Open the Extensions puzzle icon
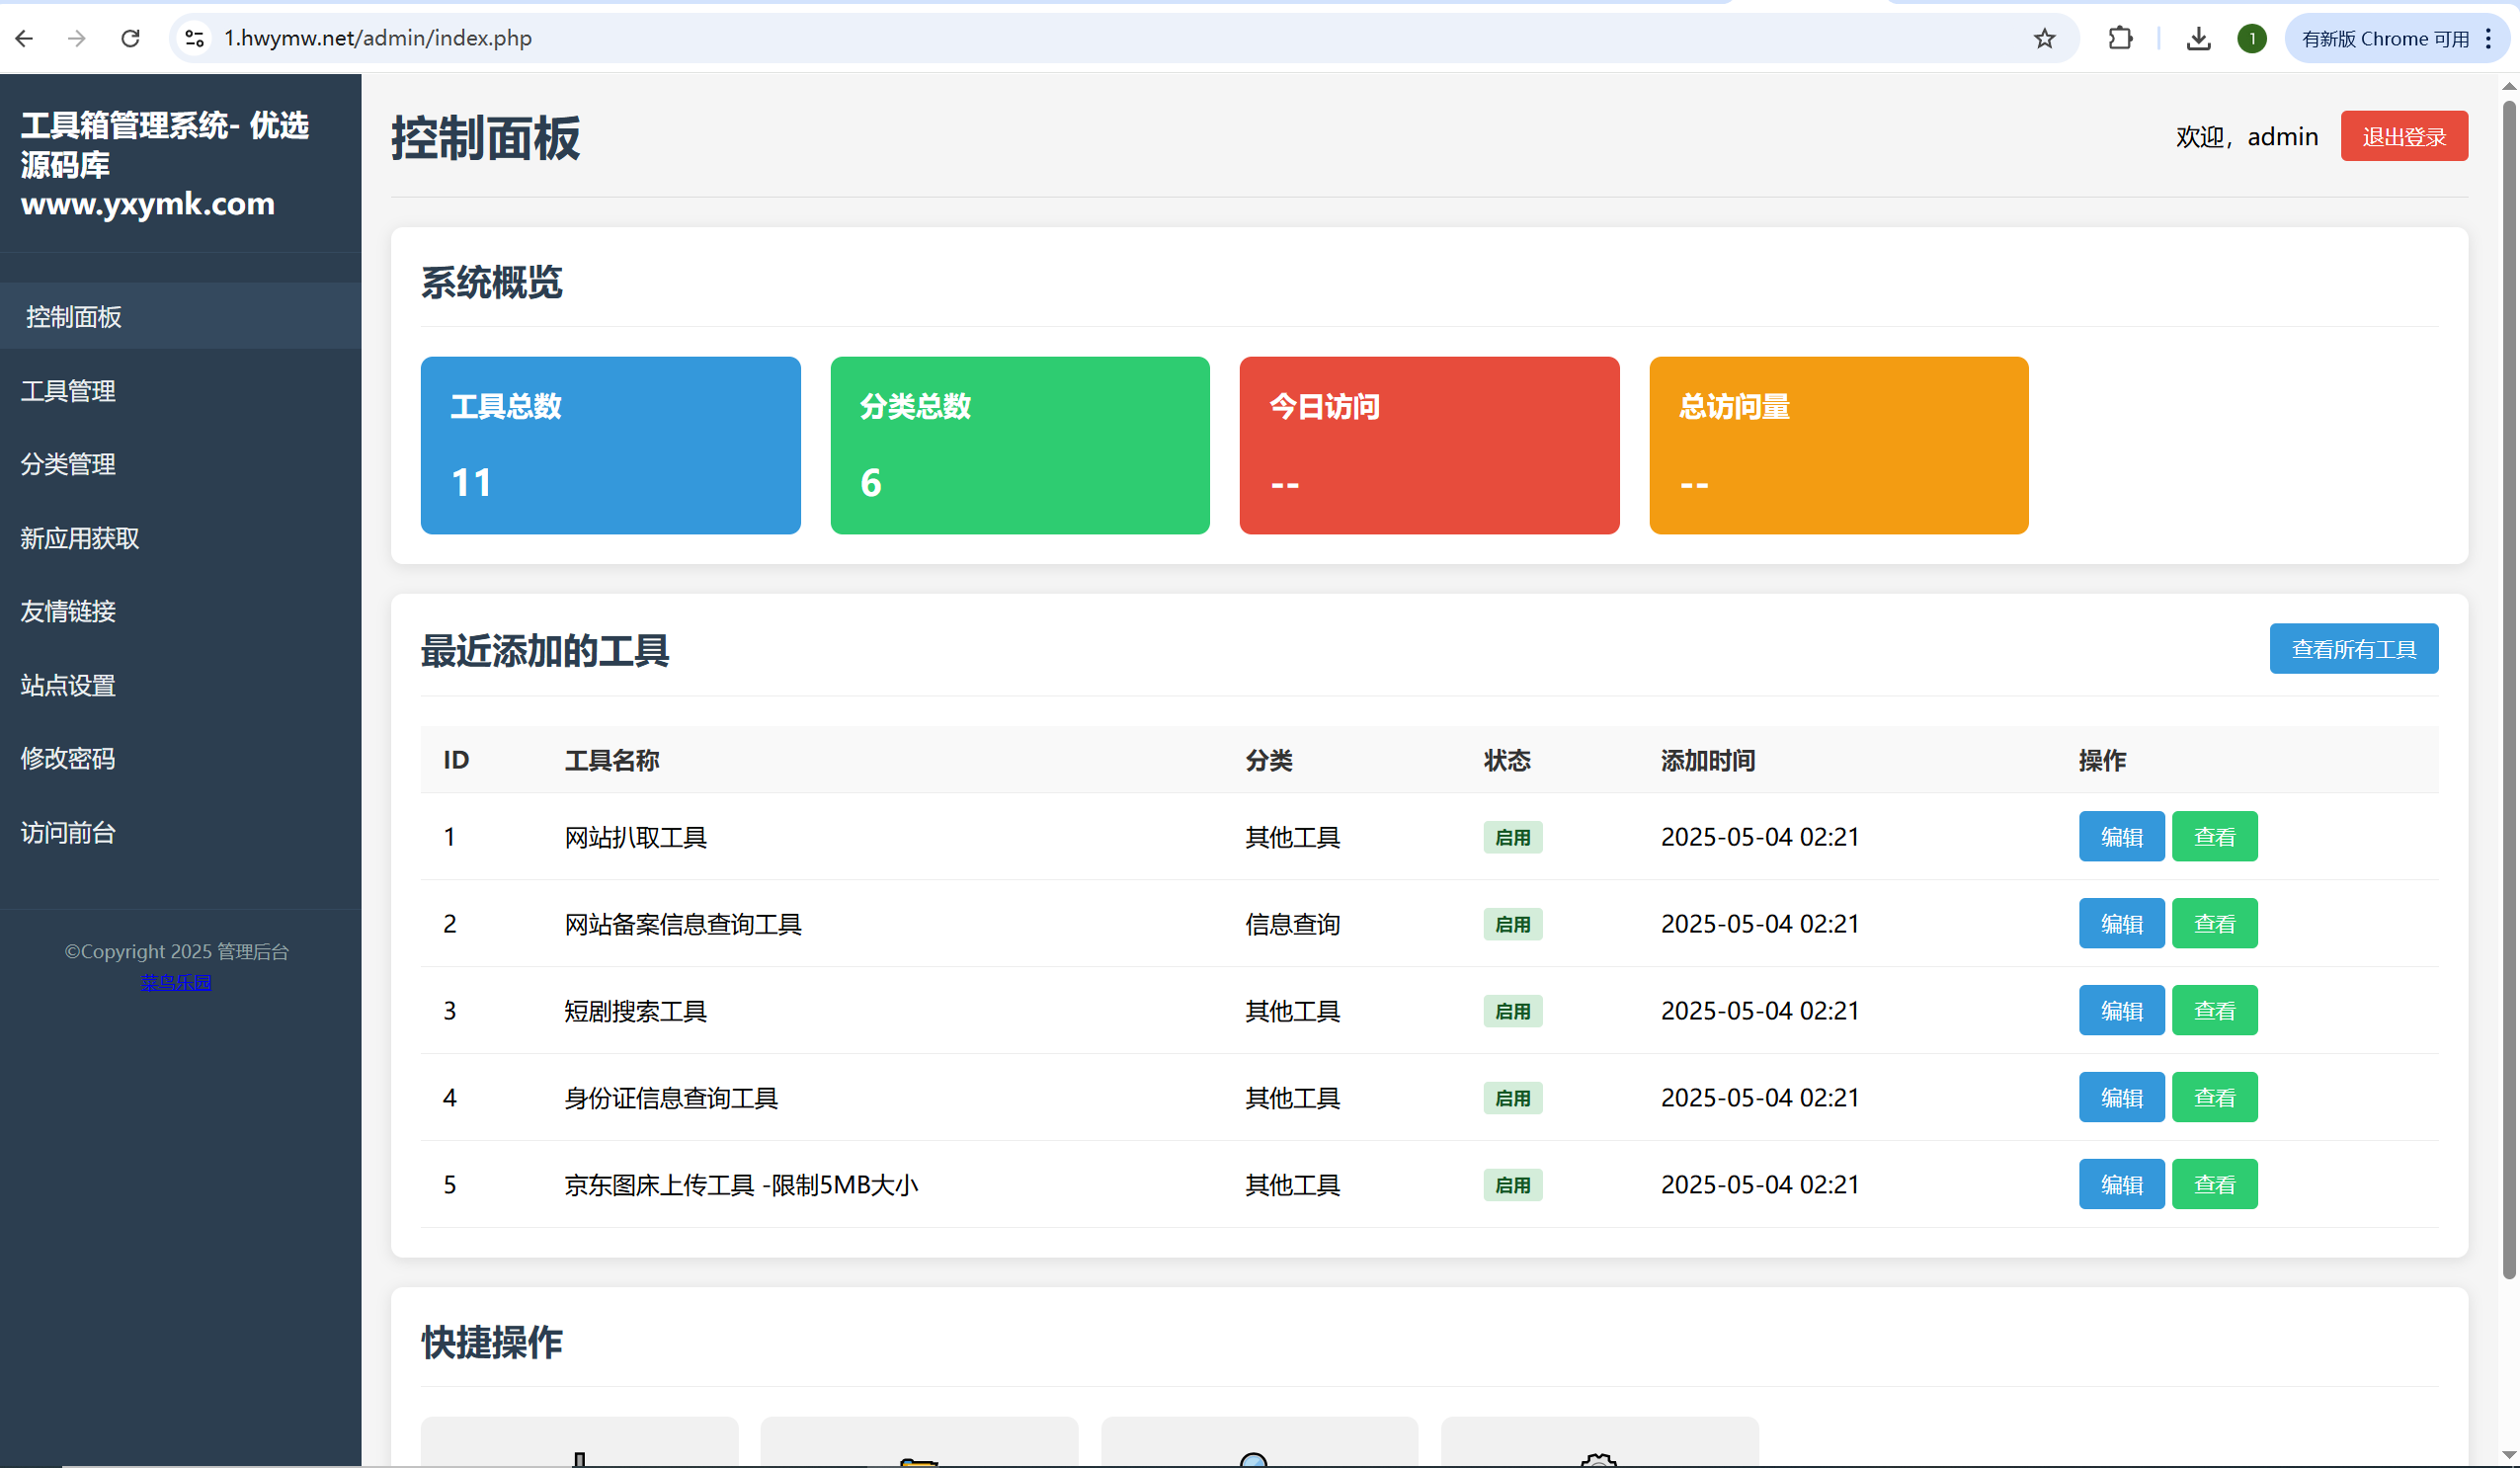This screenshot has width=2520, height=1468. (2120, 38)
